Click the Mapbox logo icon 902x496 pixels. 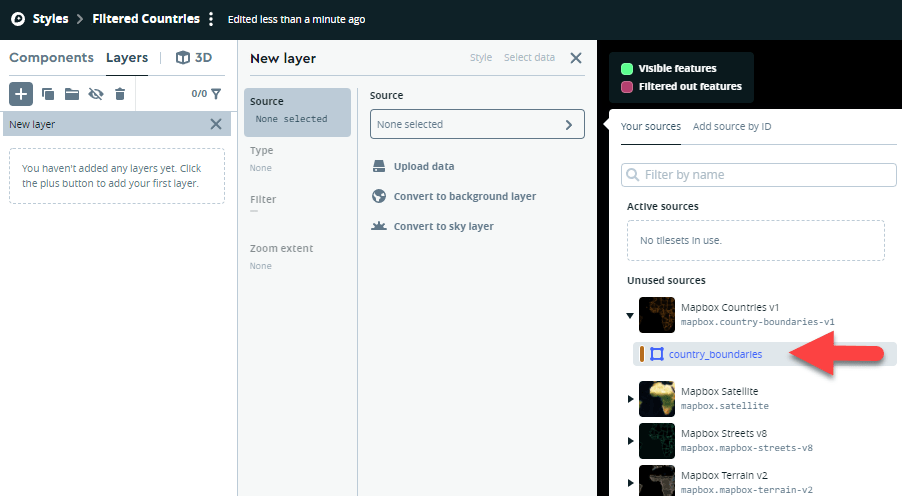(17, 19)
